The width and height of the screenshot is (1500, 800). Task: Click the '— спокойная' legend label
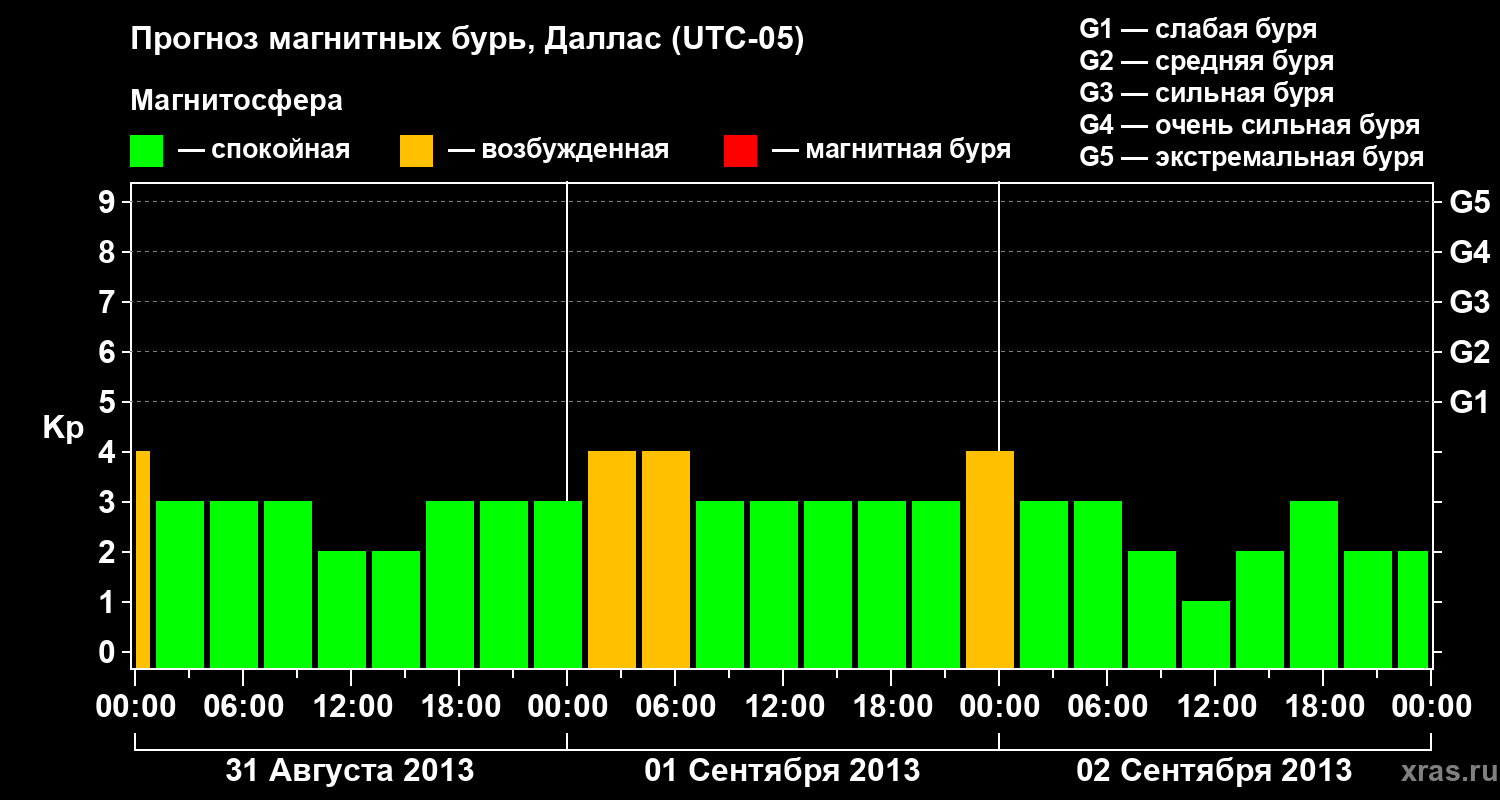[264, 150]
